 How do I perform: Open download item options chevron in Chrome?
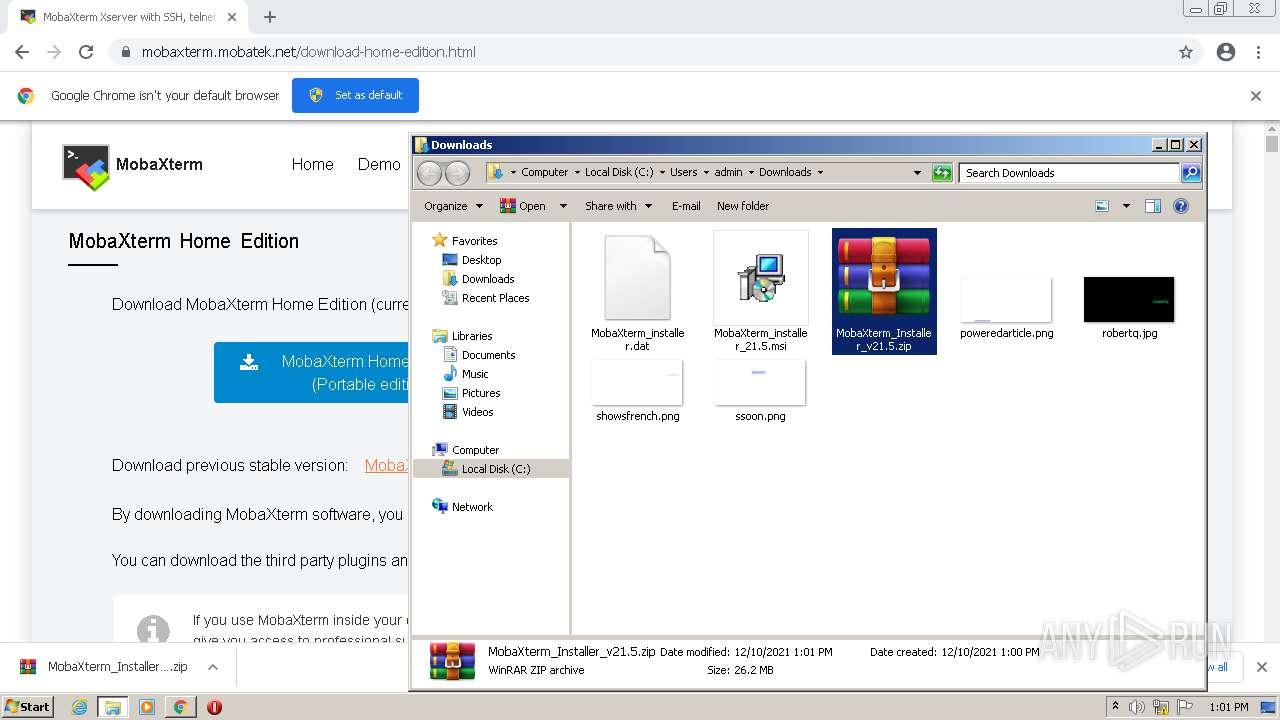(x=212, y=667)
